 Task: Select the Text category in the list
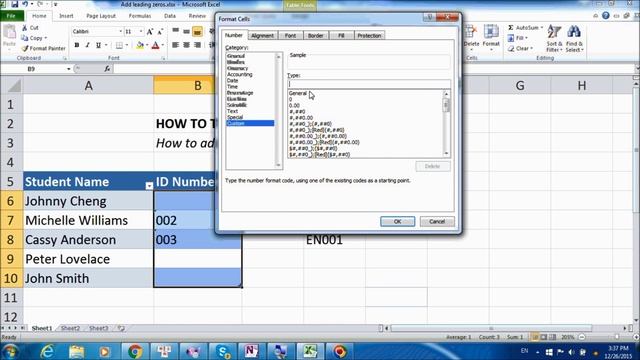232,111
